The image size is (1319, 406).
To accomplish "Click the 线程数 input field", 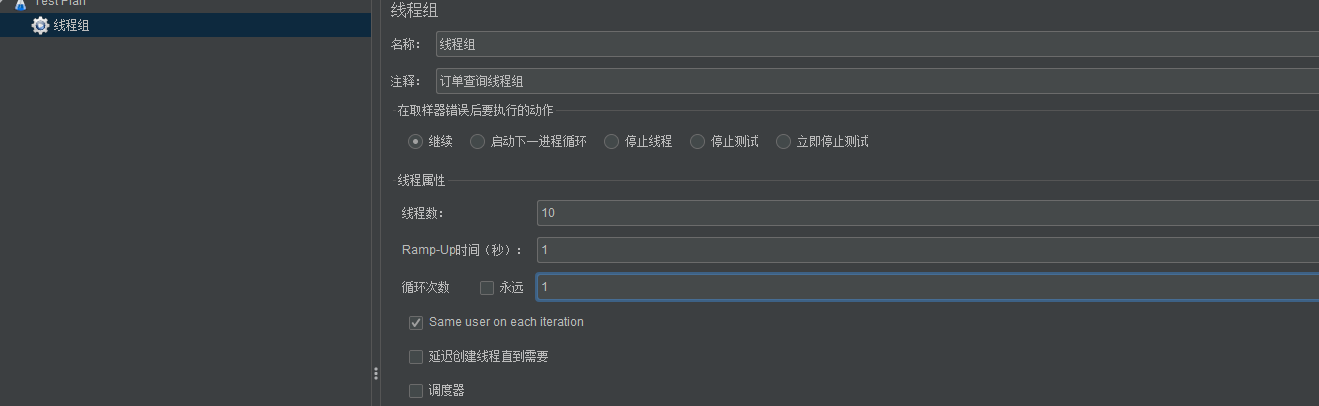I will tap(927, 213).
